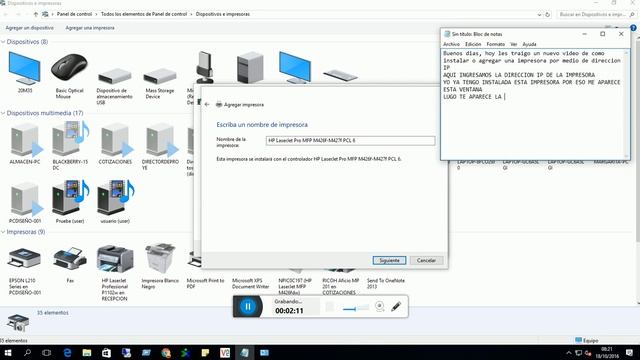Select the PCDISEÑO-001 multimedia device
640x360 pixels.
pyautogui.click(x=25, y=199)
